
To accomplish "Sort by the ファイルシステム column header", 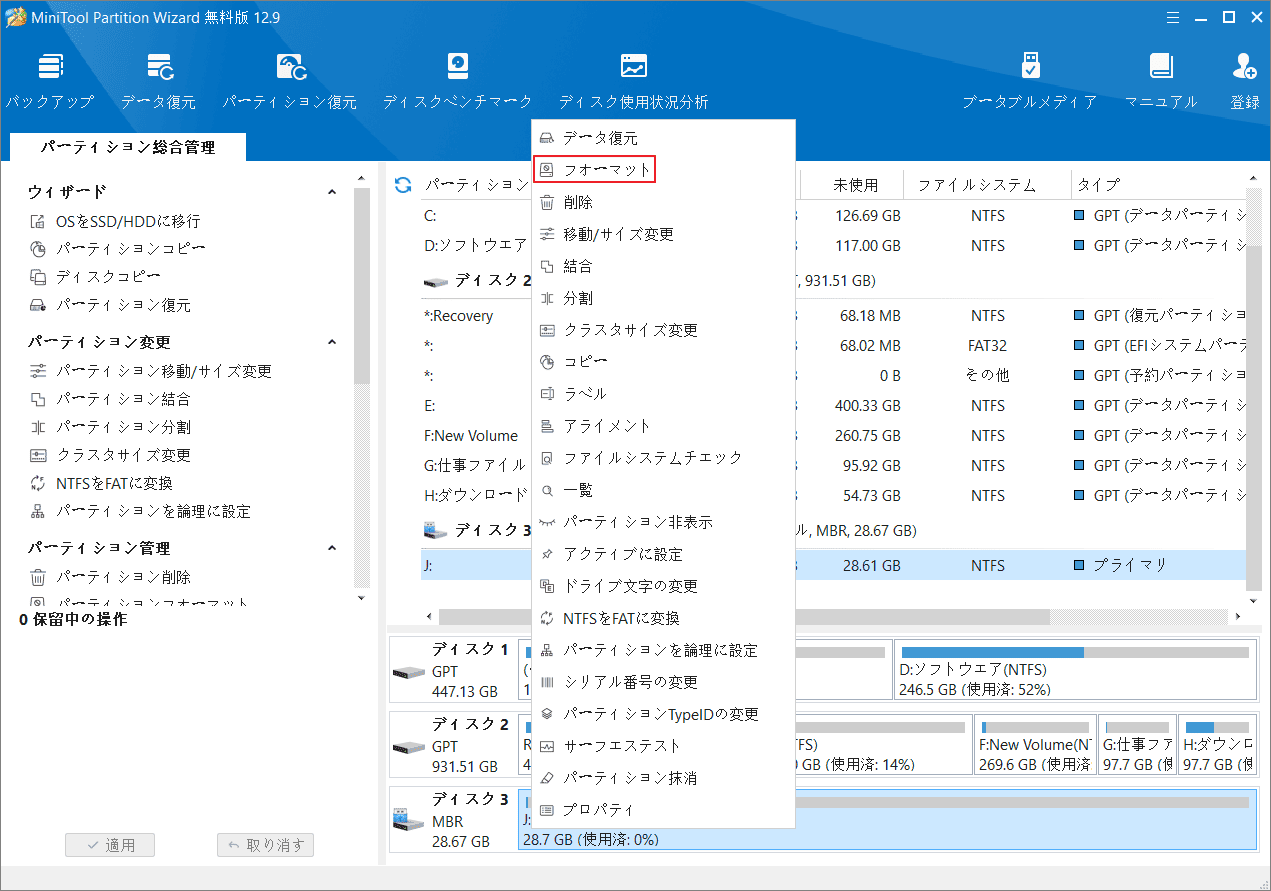I will click(x=977, y=185).
